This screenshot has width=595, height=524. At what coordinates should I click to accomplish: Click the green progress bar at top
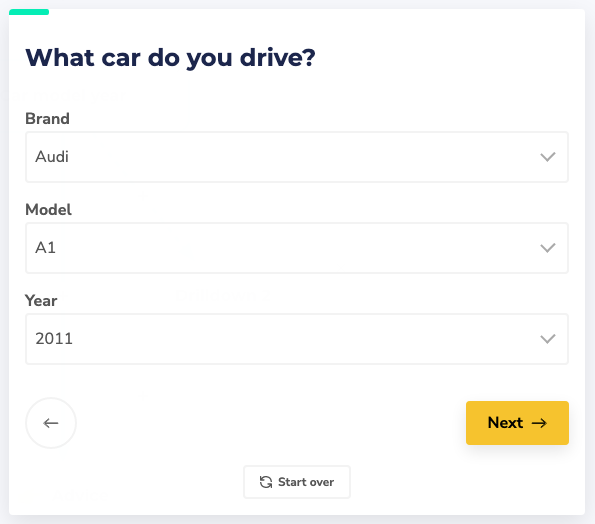tap(29, 12)
